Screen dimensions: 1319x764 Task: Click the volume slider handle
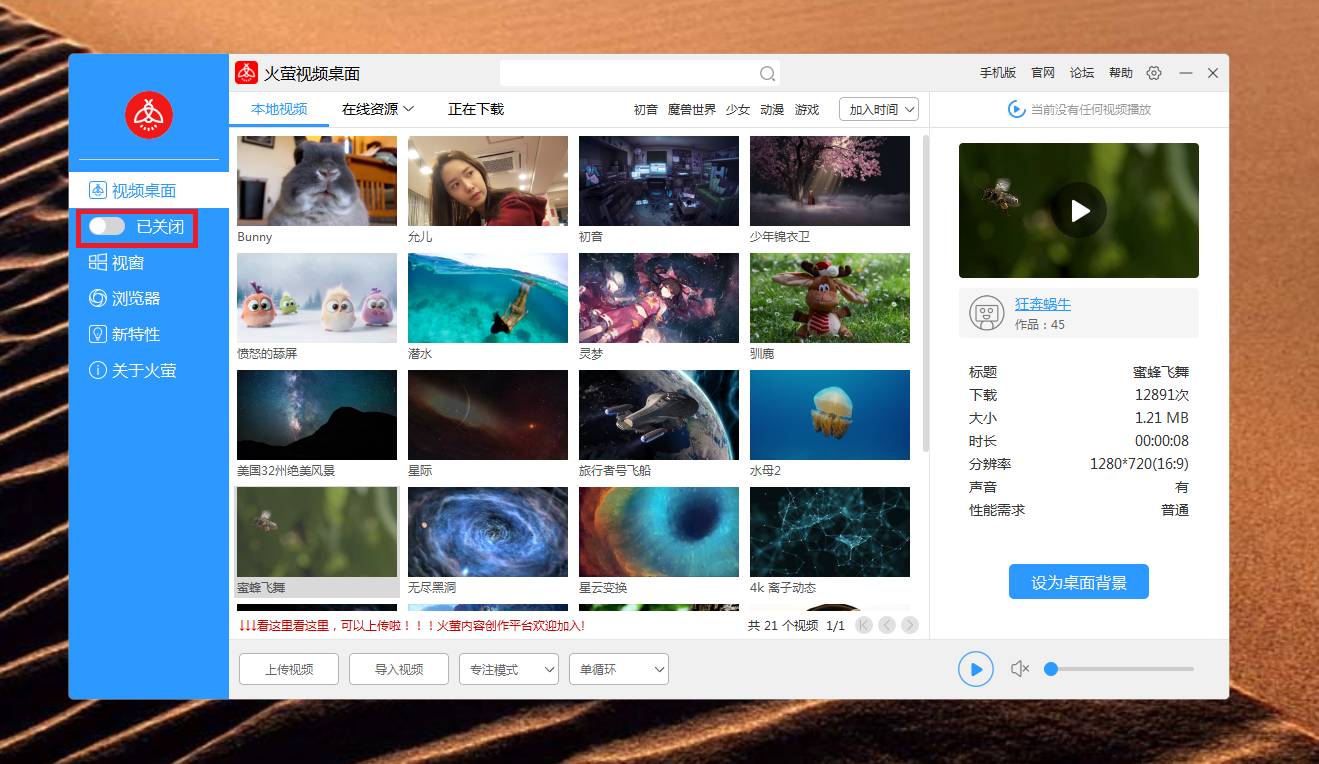1051,669
